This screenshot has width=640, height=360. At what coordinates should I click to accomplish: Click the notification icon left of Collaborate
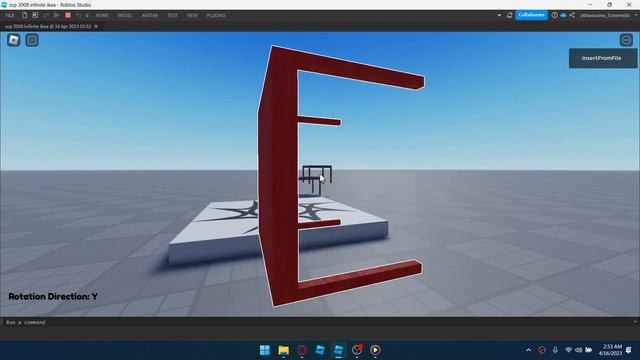pos(509,15)
